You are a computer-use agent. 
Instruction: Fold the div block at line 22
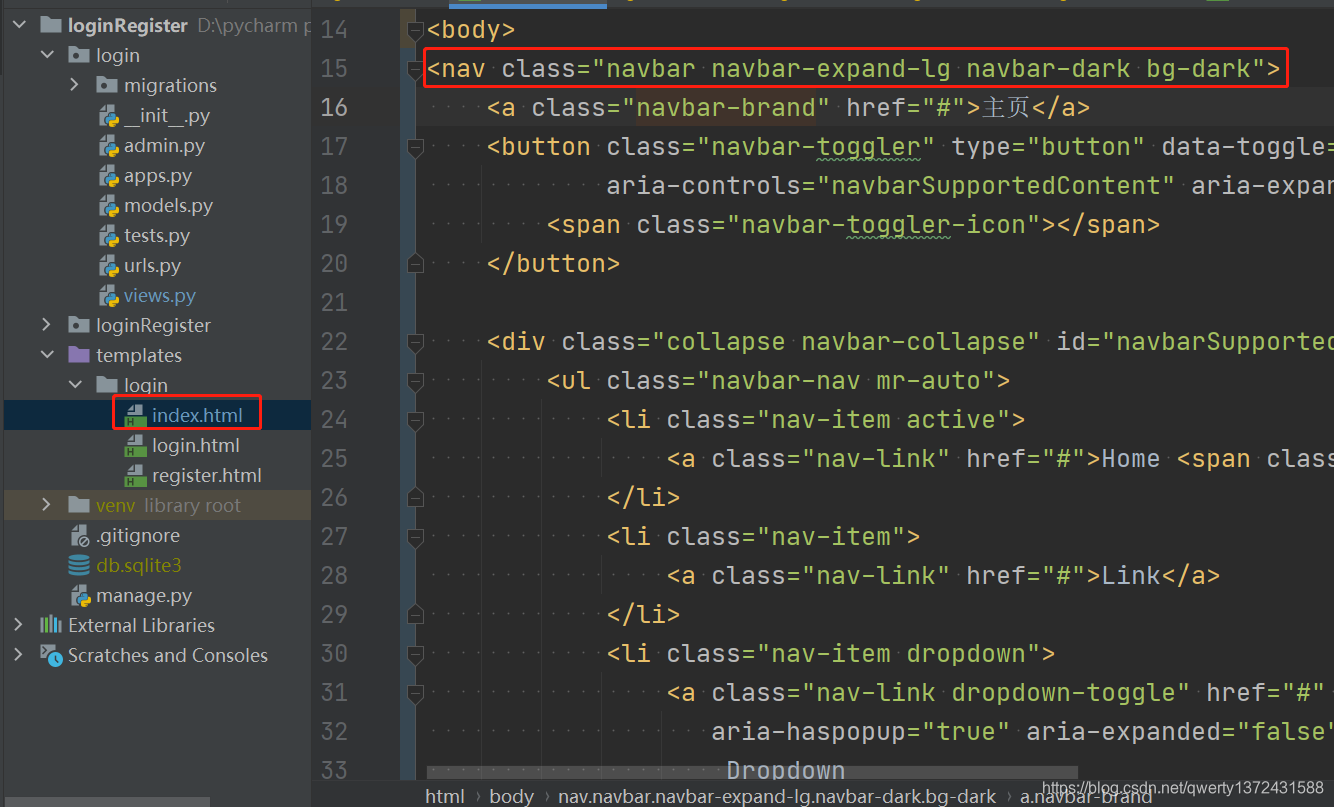pos(415,342)
